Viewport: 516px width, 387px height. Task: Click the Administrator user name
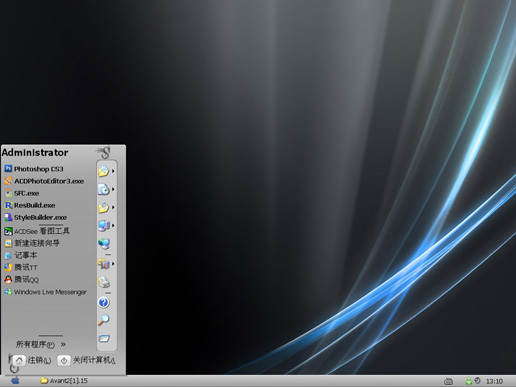pyautogui.click(x=35, y=153)
